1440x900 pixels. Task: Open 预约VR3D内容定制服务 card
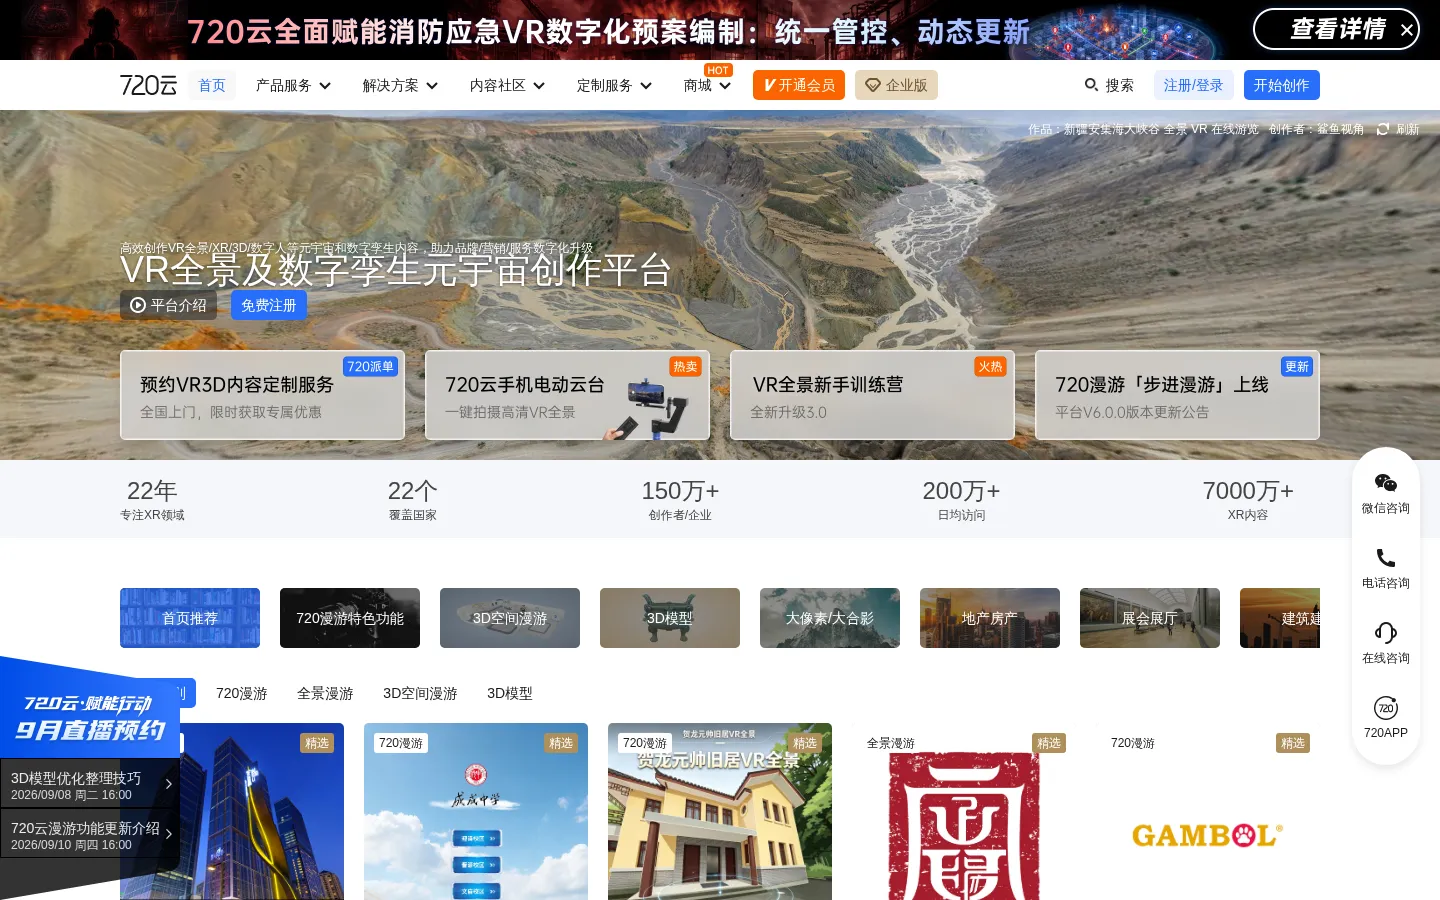click(262, 395)
